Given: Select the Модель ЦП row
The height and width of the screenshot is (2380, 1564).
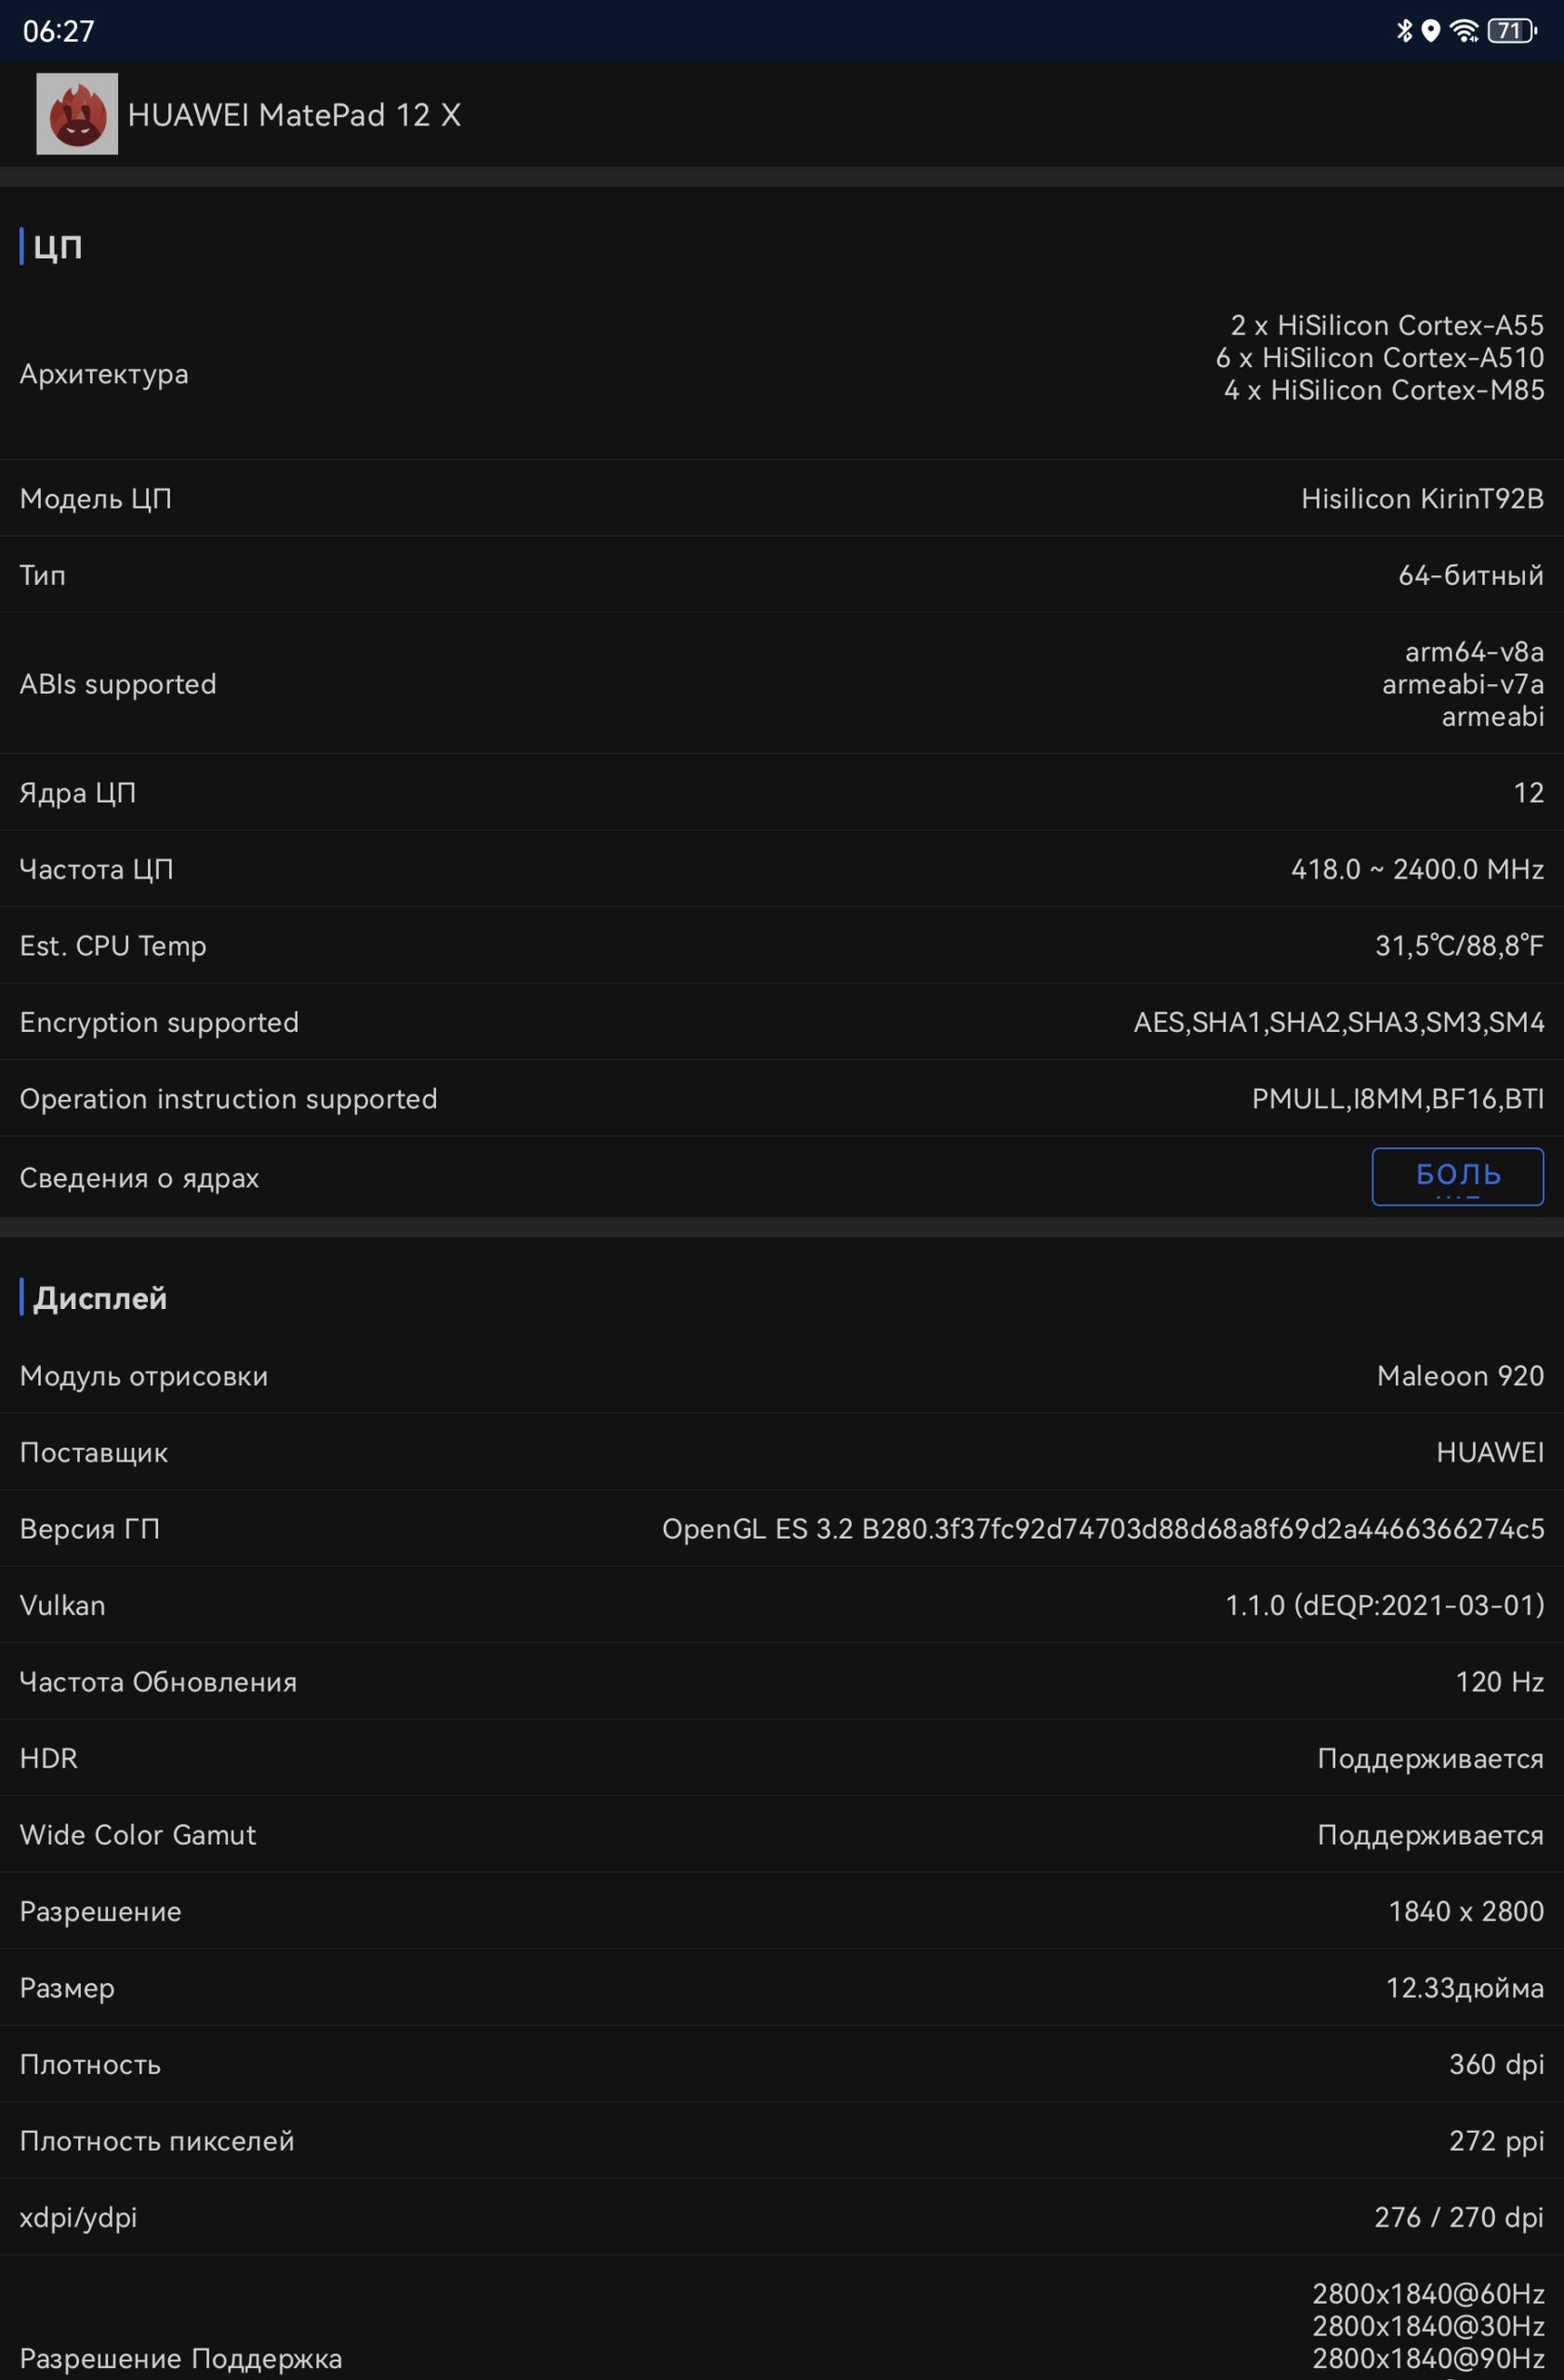Looking at the screenshot, I should pos(782,498).
